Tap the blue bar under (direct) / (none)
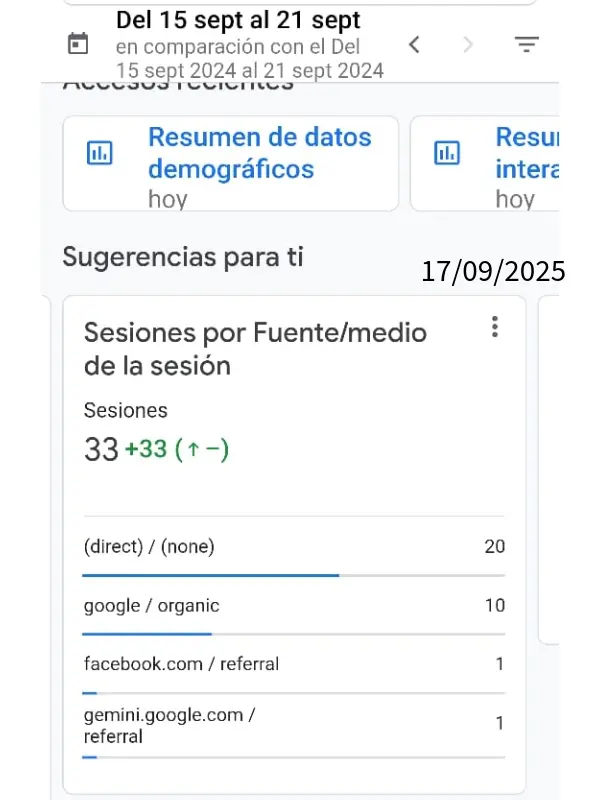 (x=210, y=575)
